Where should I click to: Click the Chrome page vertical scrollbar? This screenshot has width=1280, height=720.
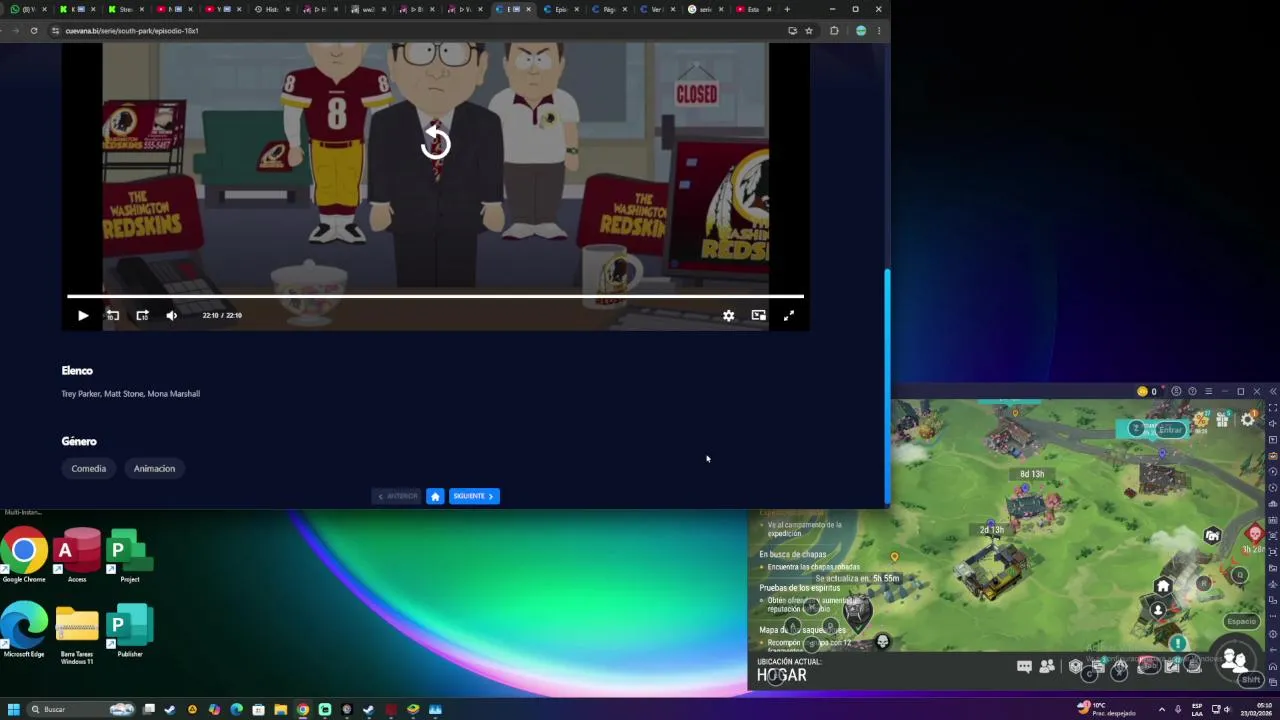(886, 385)
